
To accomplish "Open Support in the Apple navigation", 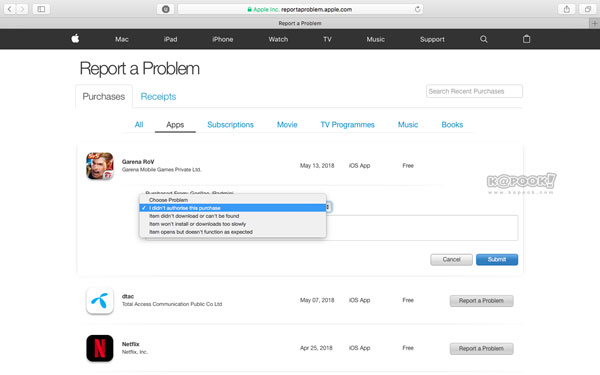I will (432, 39).
